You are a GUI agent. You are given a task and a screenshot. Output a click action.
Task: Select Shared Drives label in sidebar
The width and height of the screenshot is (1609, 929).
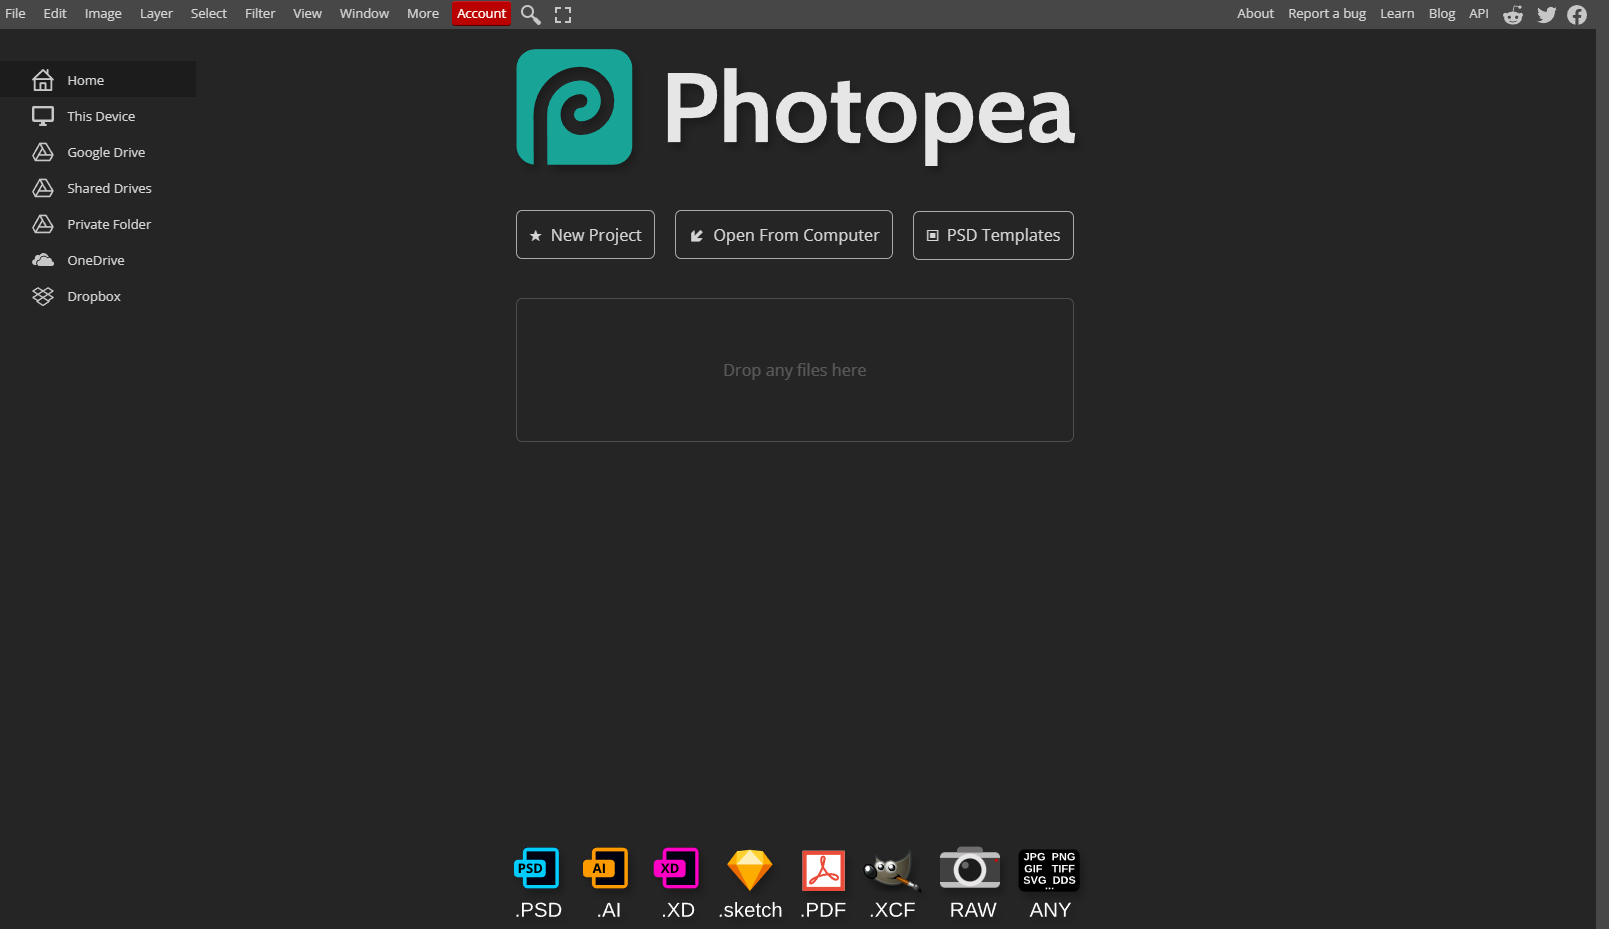[x=109, y=188]
